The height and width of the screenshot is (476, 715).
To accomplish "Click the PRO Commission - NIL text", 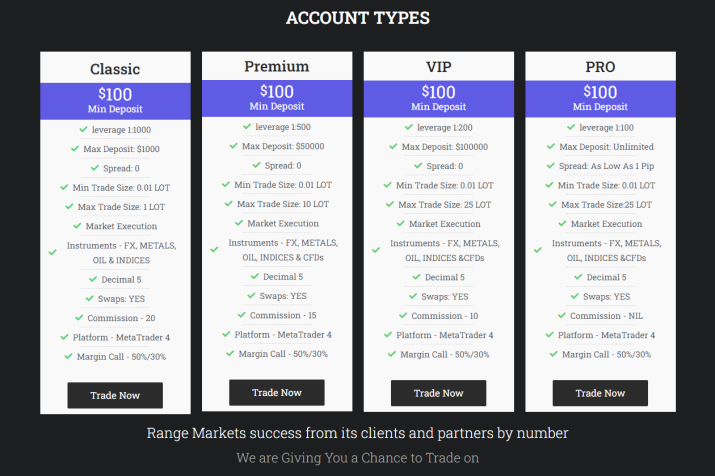I will [606, 316].
